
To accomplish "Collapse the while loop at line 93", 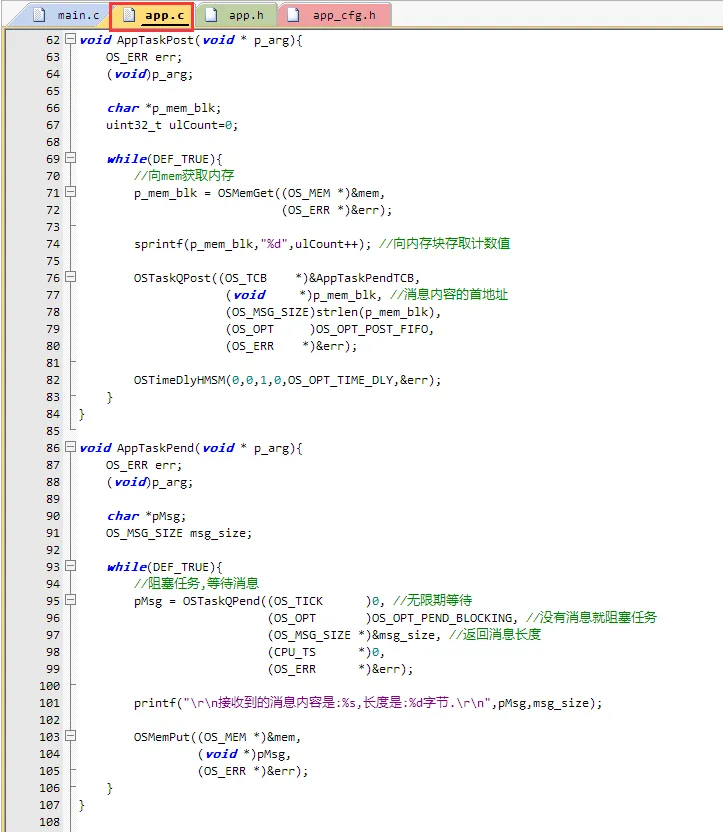I will tap(70, 567).
